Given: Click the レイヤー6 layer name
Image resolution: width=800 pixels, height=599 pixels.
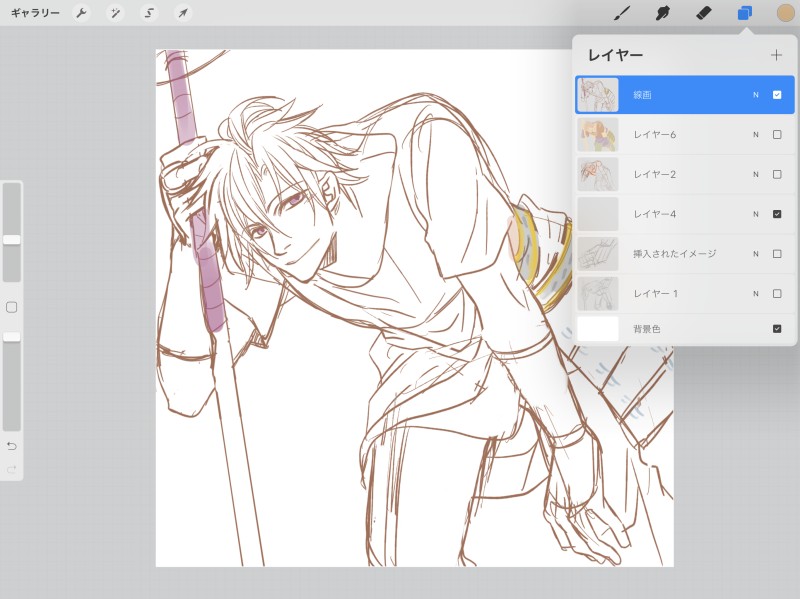Looking at the screenshot, I should (655, 135).
